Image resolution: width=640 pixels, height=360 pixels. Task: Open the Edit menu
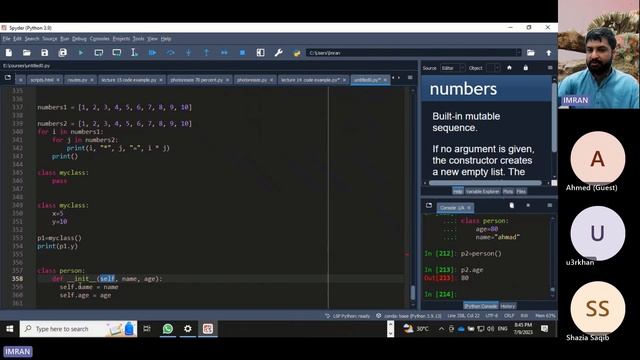(17, 39)
